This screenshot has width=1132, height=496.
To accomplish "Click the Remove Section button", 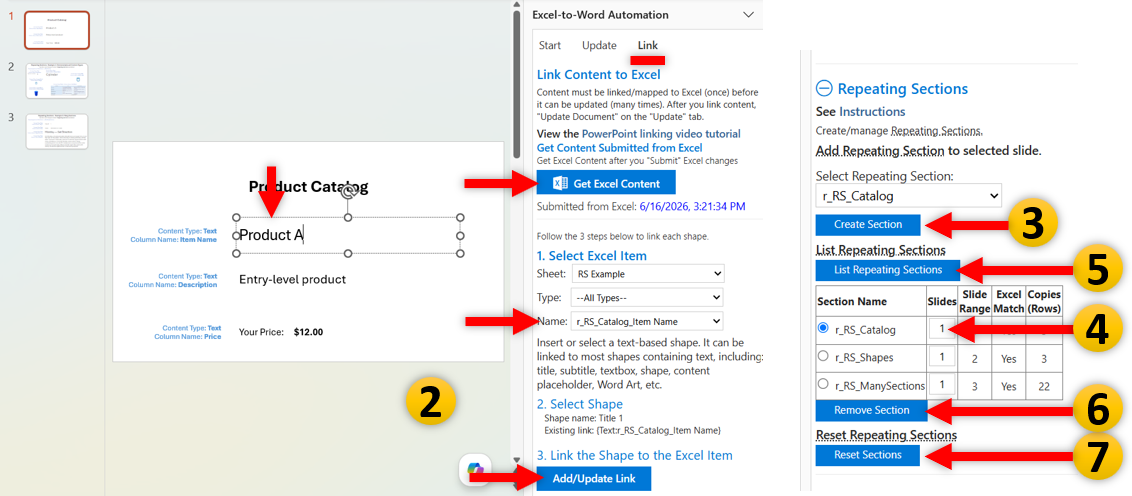I will 871,410.
